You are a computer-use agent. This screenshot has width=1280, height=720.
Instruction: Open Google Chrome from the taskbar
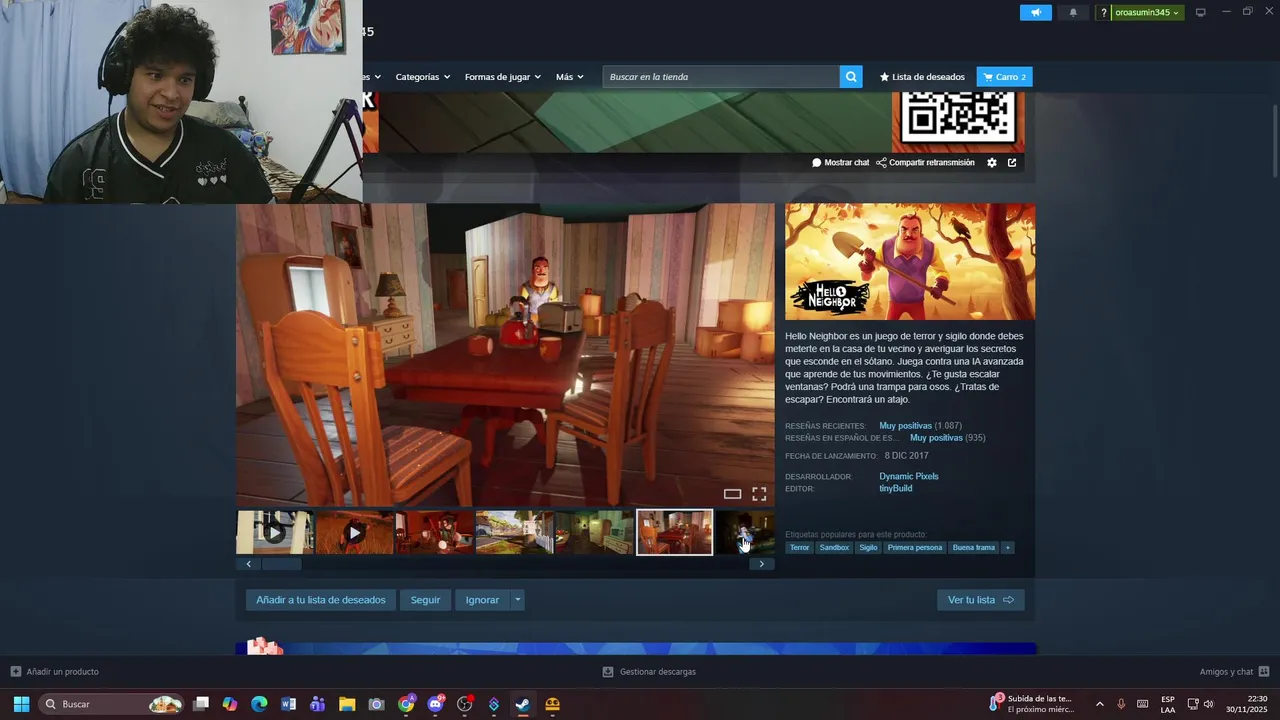406,704
